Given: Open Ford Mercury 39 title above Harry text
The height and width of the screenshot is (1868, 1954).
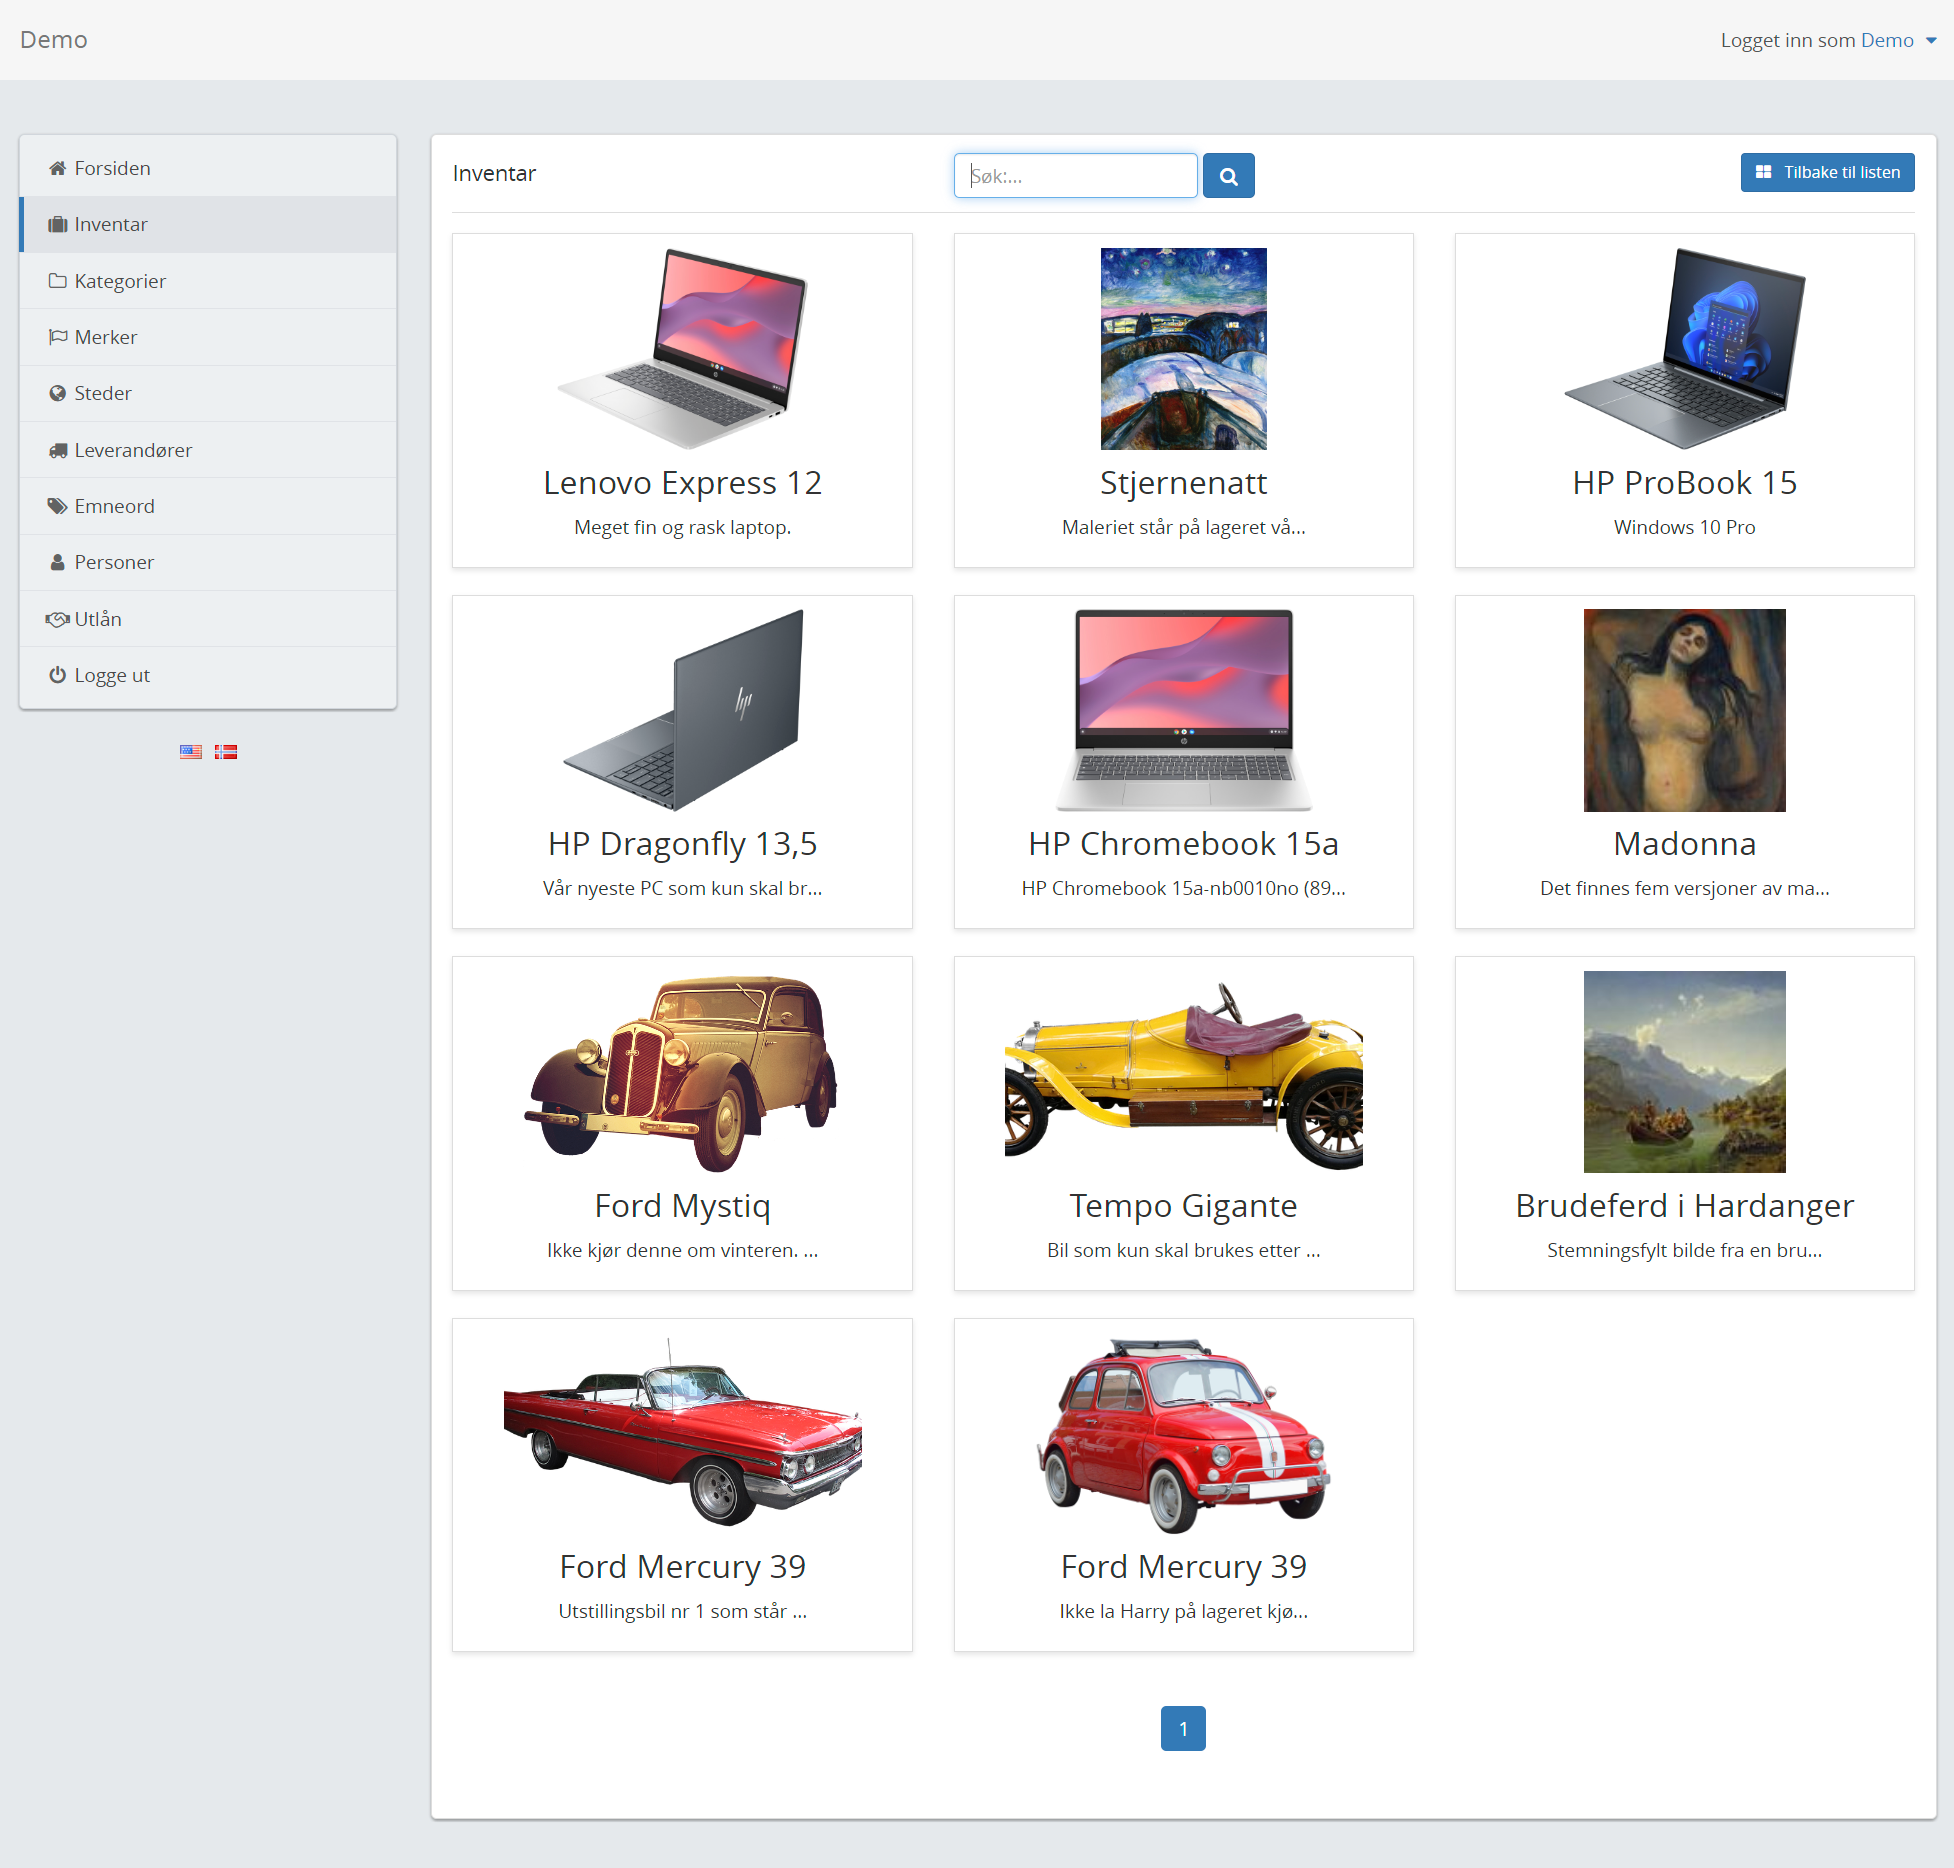Looking at the screenshot, I should click(1184, 1567).
